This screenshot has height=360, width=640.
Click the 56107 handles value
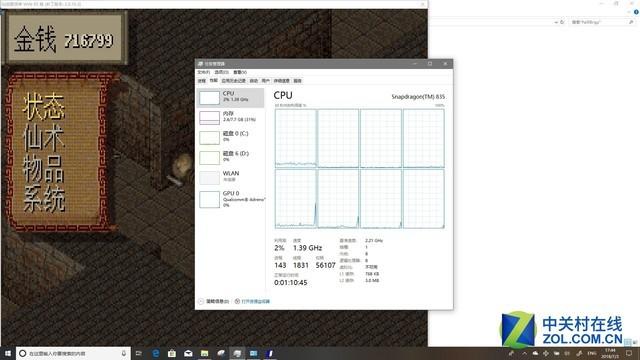(325, 265)
